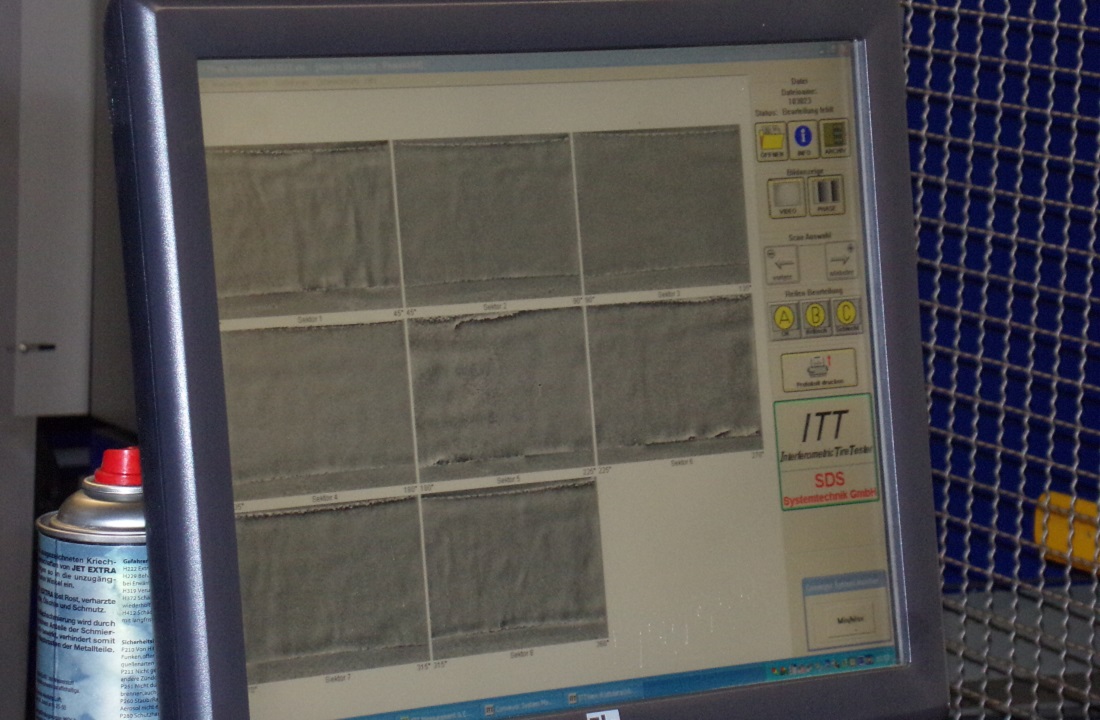The width and height of the screenshot is (1100, 720).
Task: Open a file with the yellow folder icon
Action: pyautogui.click(x=771, y=140)
